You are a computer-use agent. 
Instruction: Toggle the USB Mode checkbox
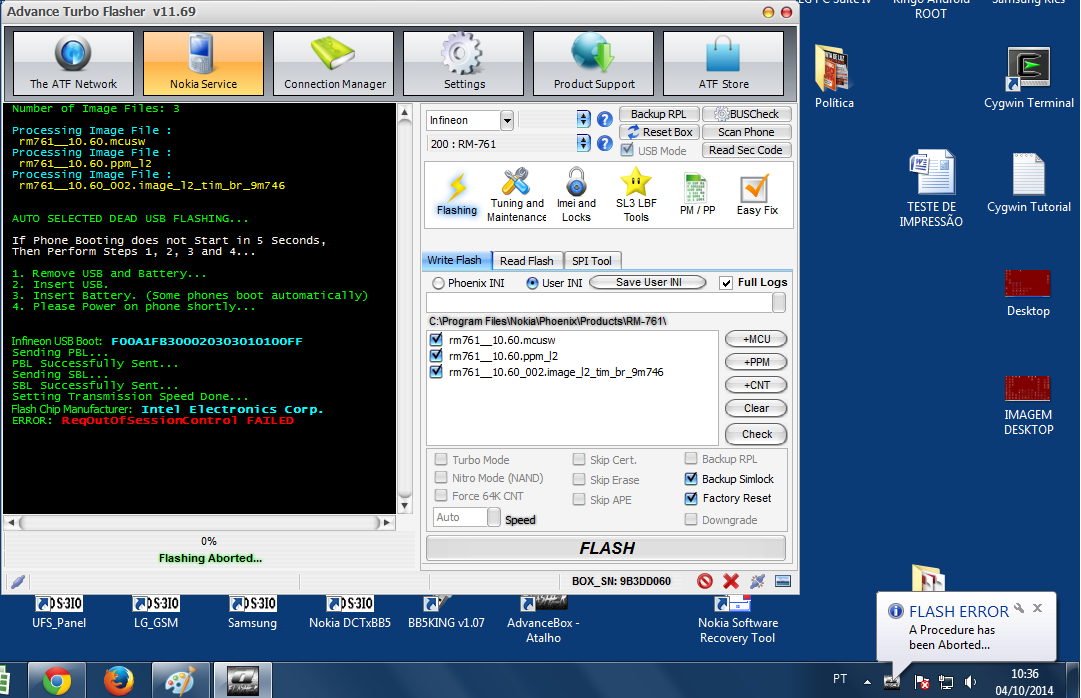point(627,150)
